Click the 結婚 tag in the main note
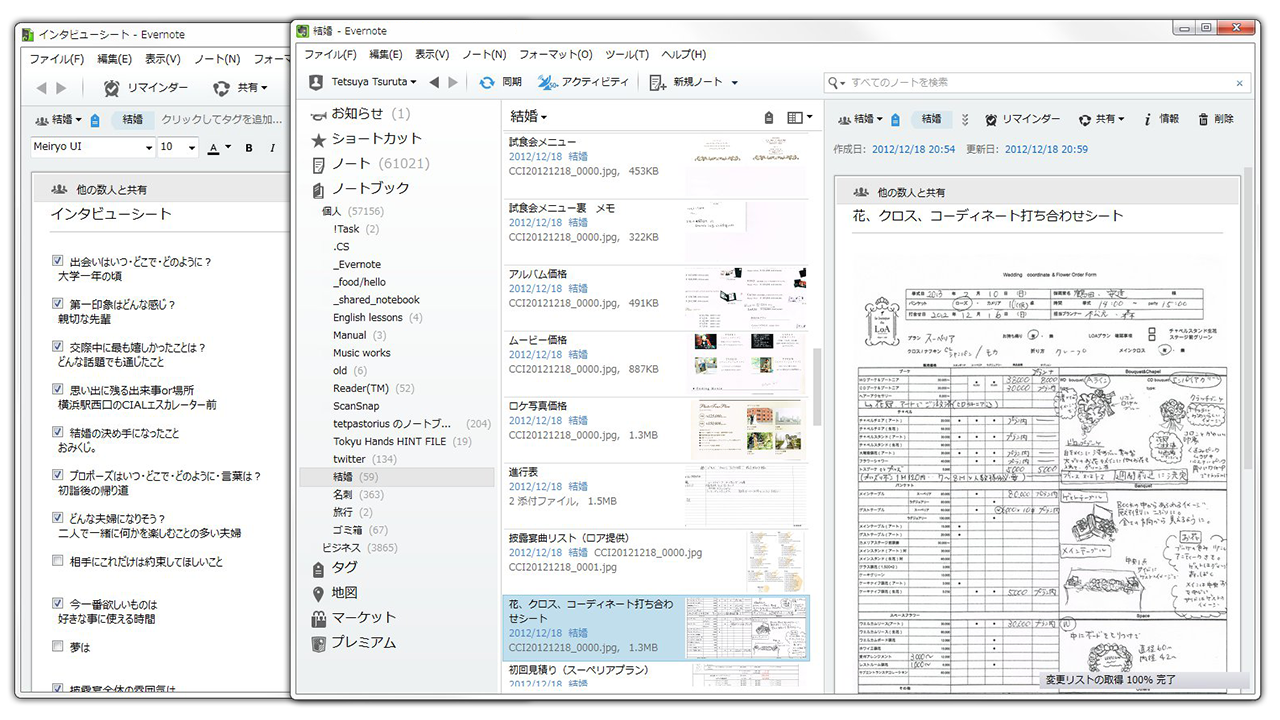This screenshot has width=1280, height=720. 931,119
